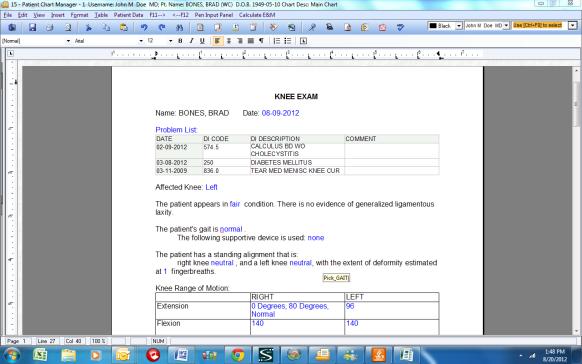Click the Save floppy disk icon
582x364 pixels.
[33, 27]
